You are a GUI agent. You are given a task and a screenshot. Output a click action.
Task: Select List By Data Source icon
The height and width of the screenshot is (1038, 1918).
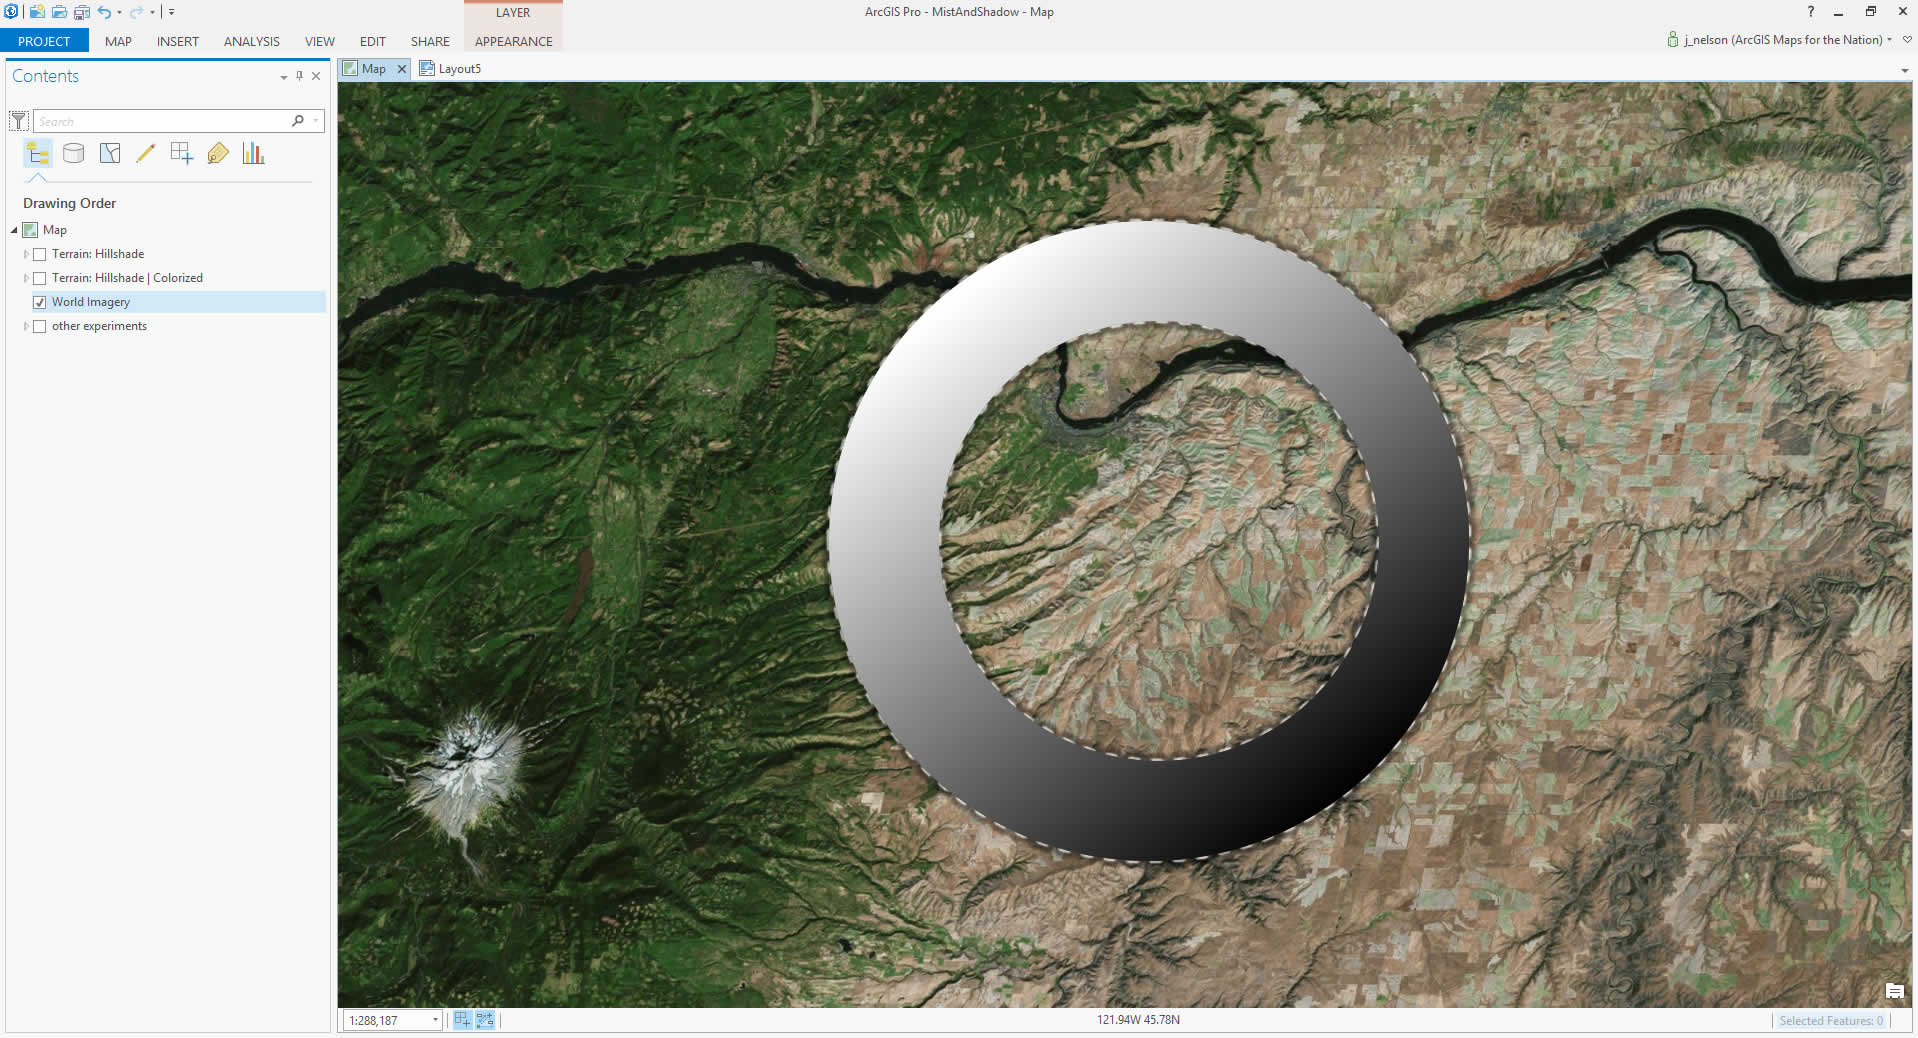coord(74,153)
